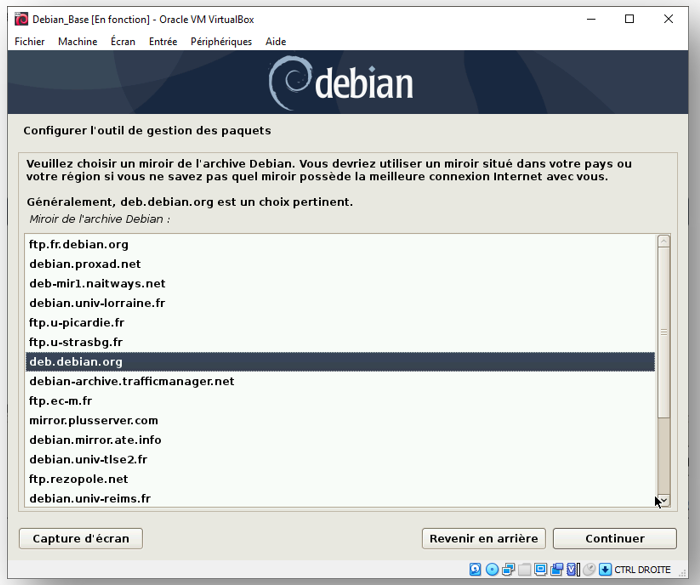Click the hard disk activity status icon
The image size is (700, 585).
(475, 569)
